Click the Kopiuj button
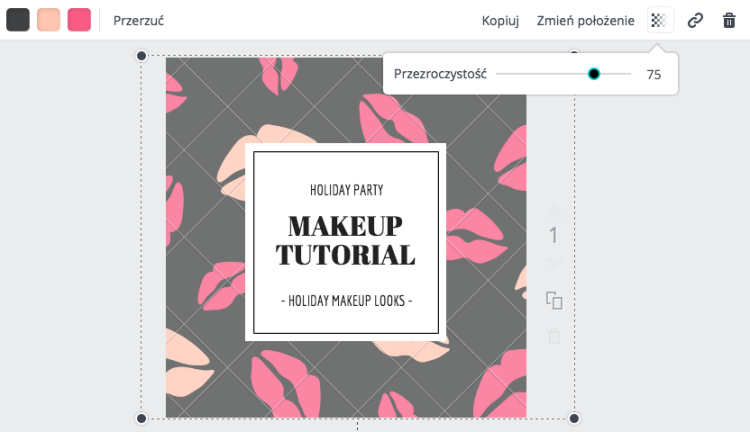 click(x=500, y=21)
